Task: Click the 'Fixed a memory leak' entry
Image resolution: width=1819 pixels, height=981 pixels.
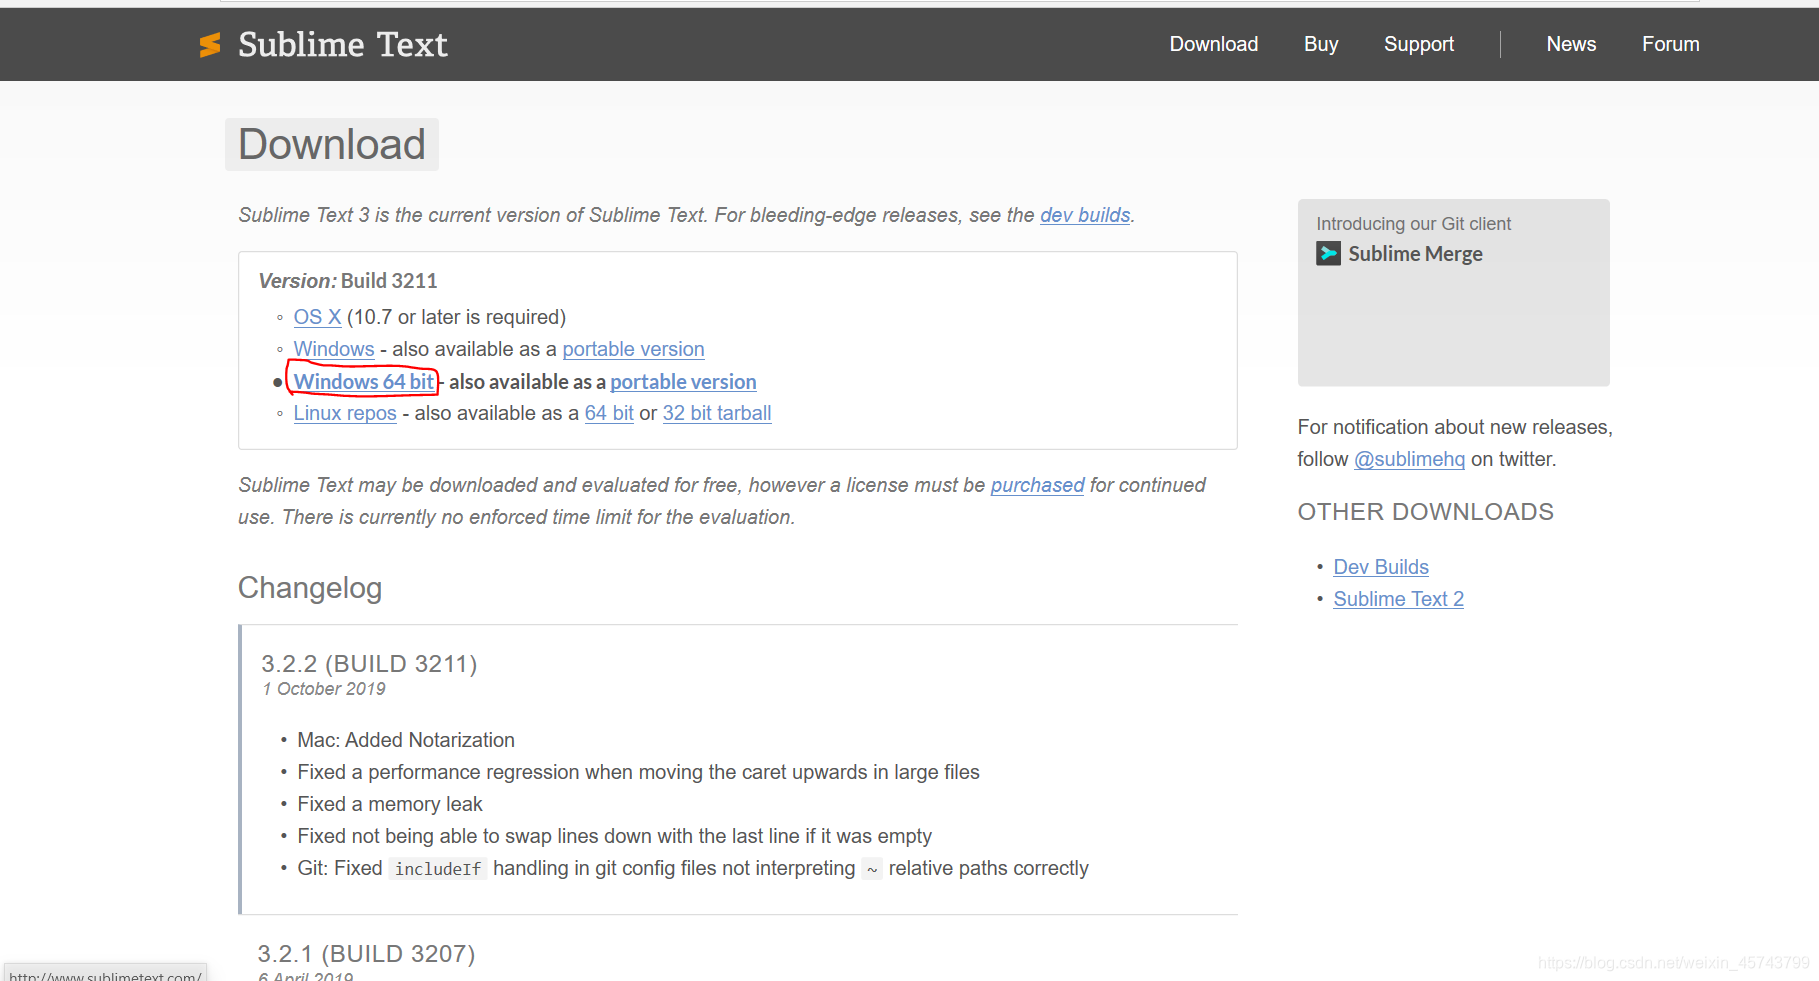Action: click(390, 804)
